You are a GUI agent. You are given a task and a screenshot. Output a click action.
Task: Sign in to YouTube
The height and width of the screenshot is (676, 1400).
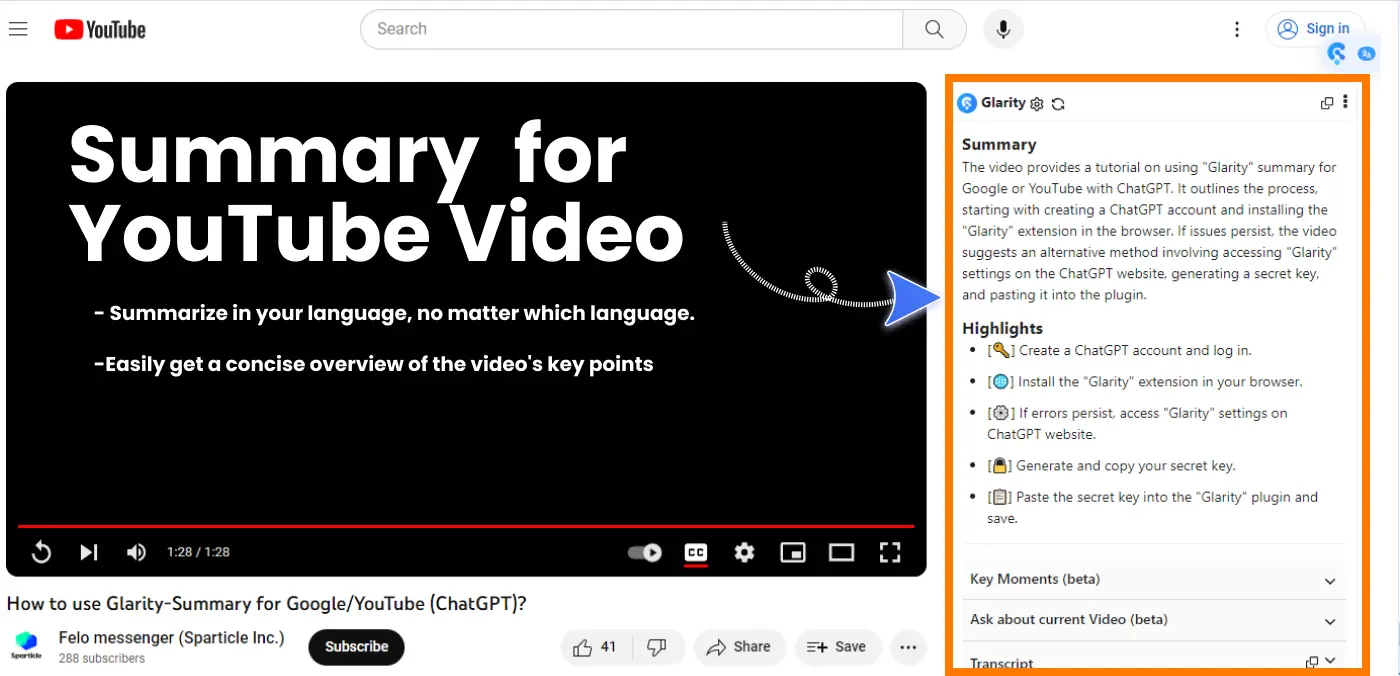(x=1316, y=28)
